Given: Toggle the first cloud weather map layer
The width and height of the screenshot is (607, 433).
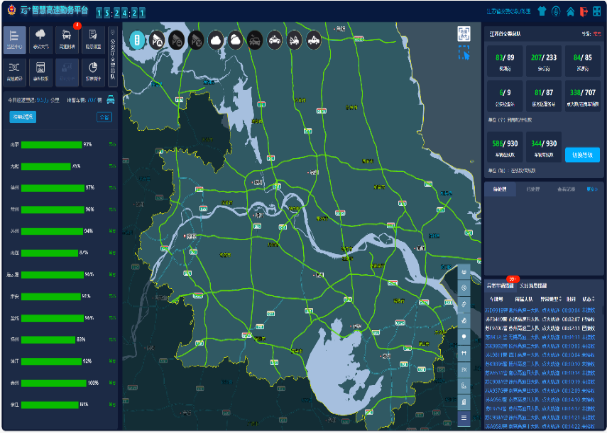Looking at the screenshot, I should (216, 41).
